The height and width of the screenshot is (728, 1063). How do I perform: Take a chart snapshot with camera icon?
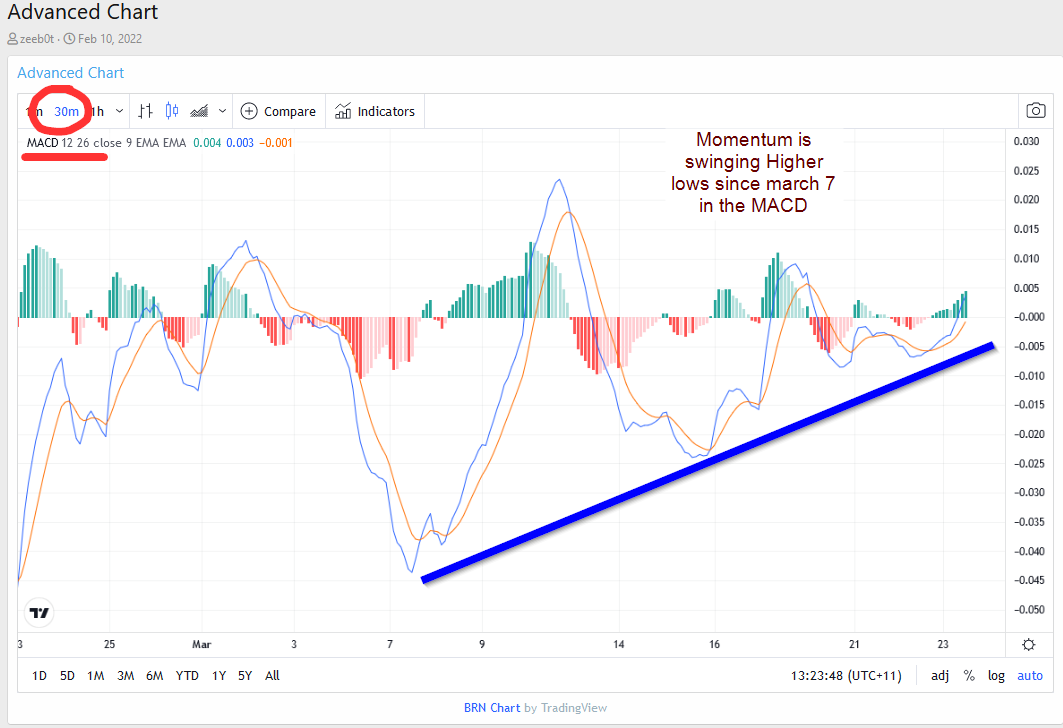click(x=1037, y=111)
